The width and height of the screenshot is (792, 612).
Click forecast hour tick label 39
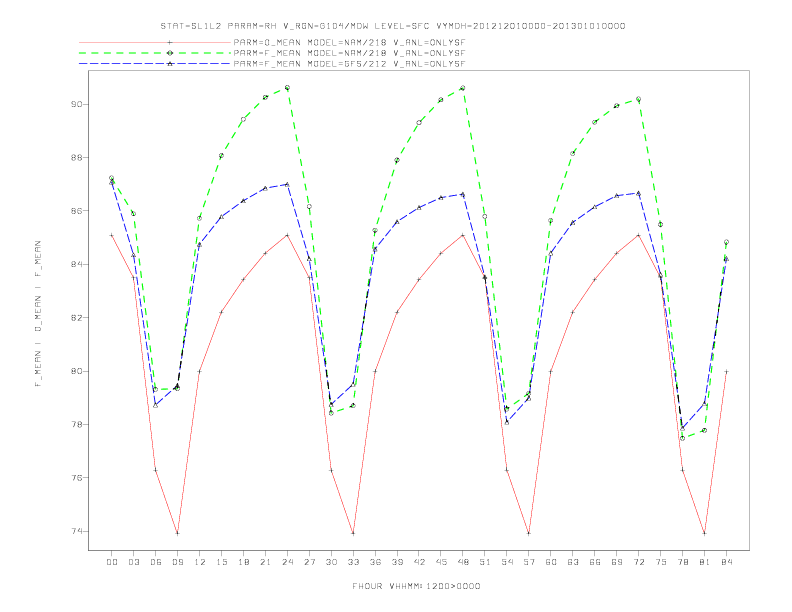coord(397,562)
